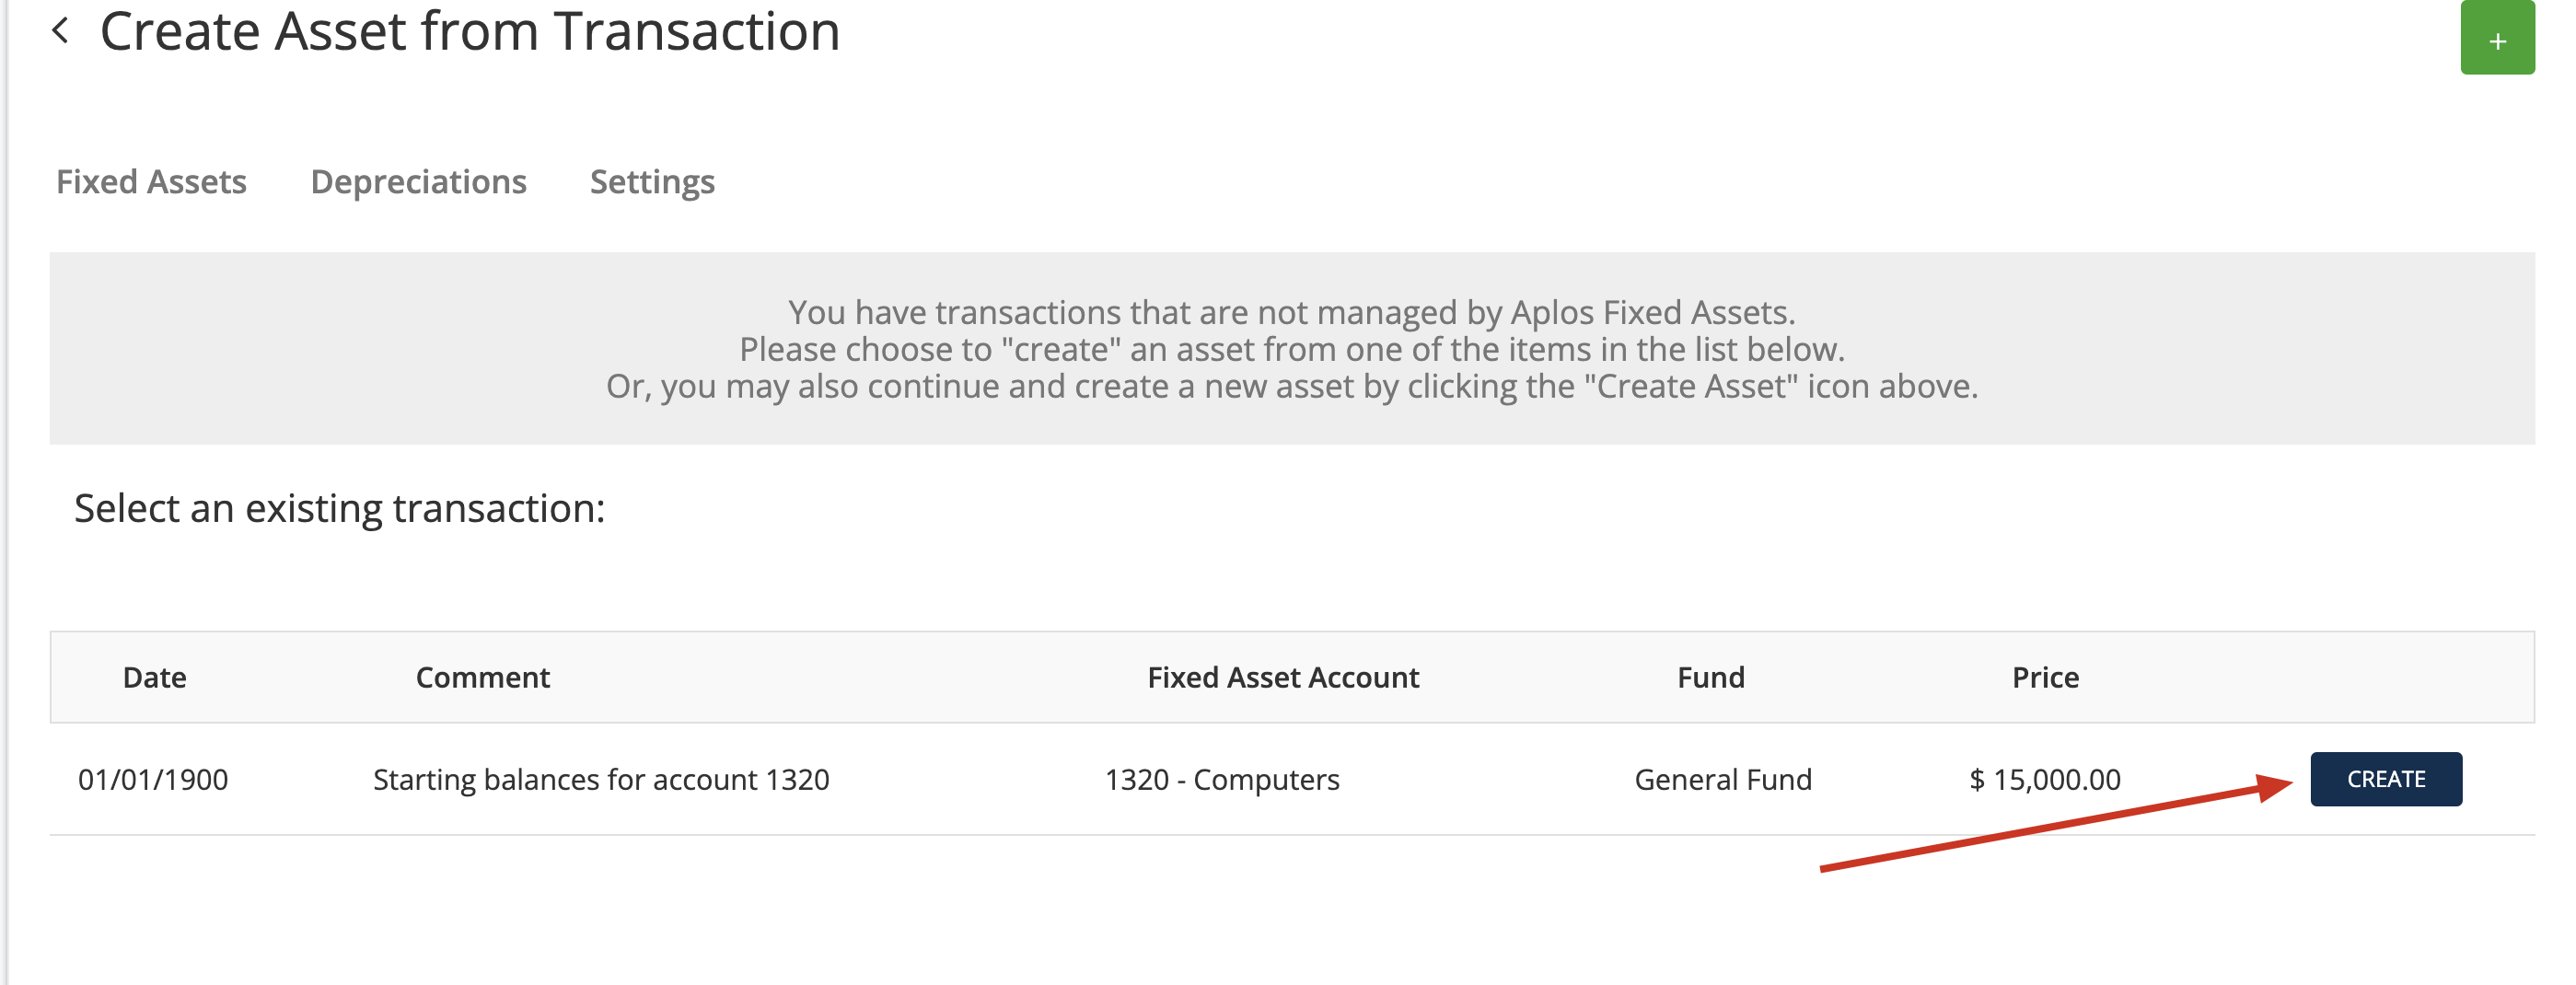Screen dimensions: 2576x985
Task: Click the Date column header
Action: pos(154,678)
